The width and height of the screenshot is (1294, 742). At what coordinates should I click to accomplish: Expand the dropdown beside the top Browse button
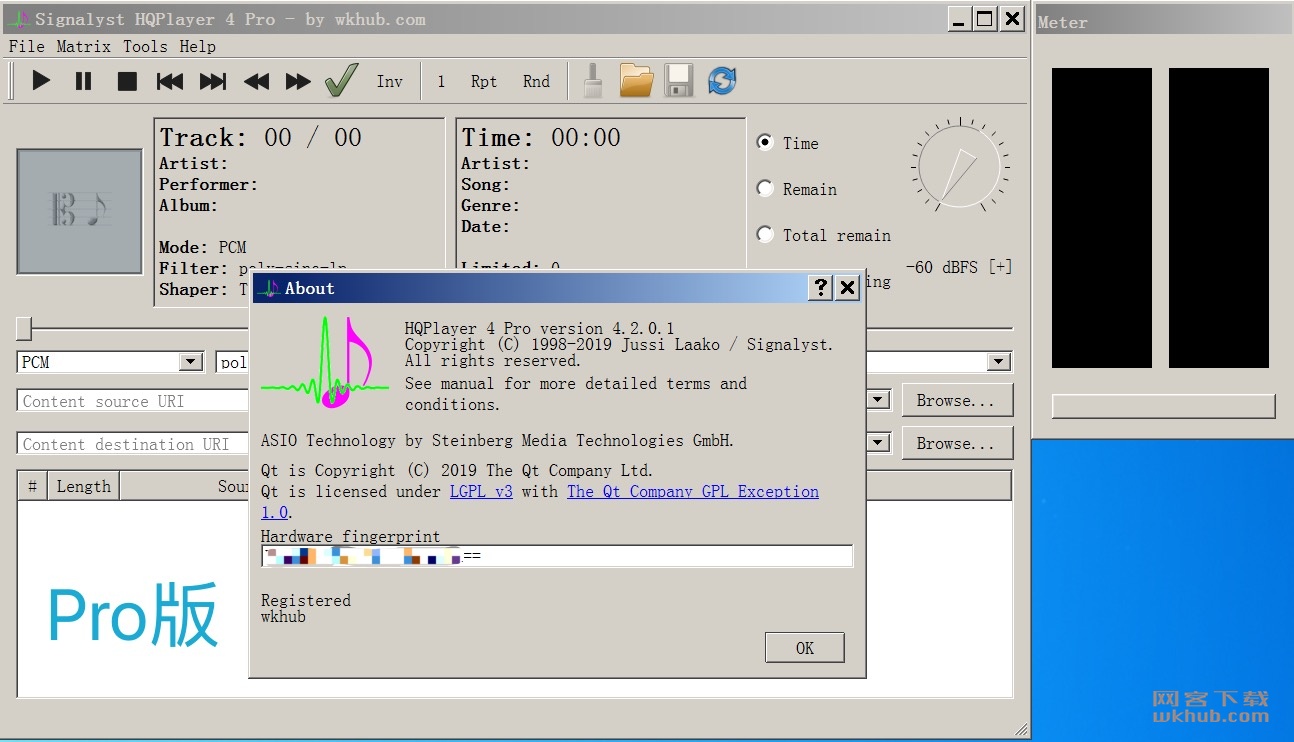tap(878, 400)
